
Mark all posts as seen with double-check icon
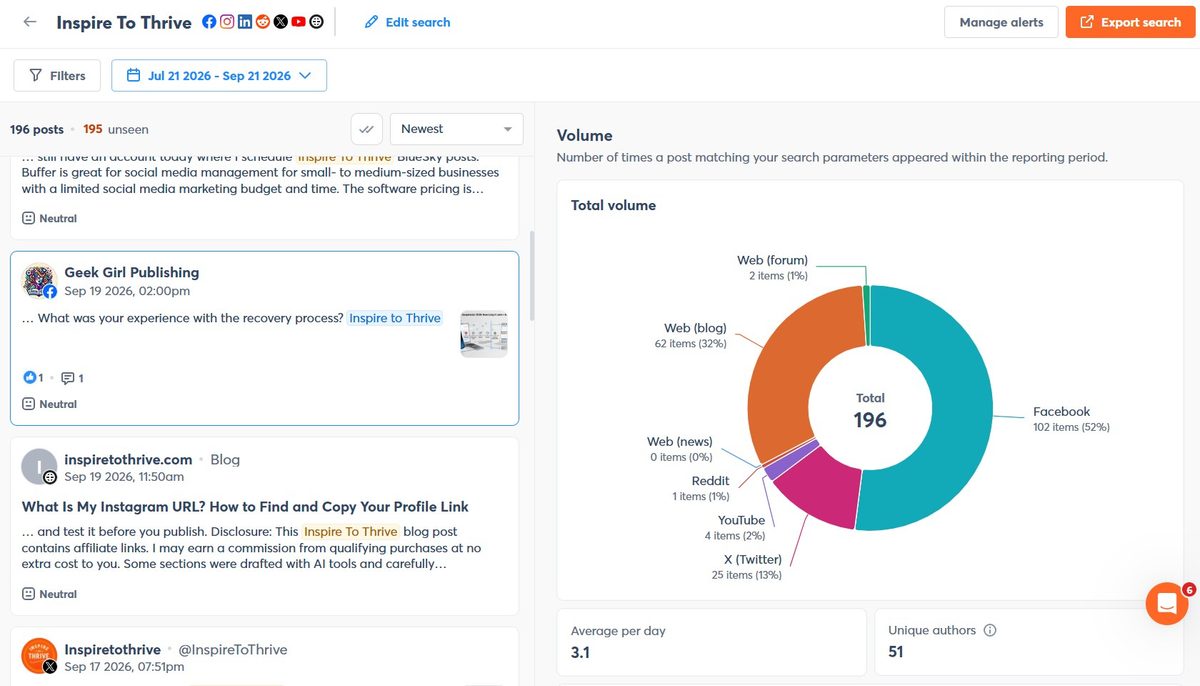pyautogui.click(x=367, y=129)
